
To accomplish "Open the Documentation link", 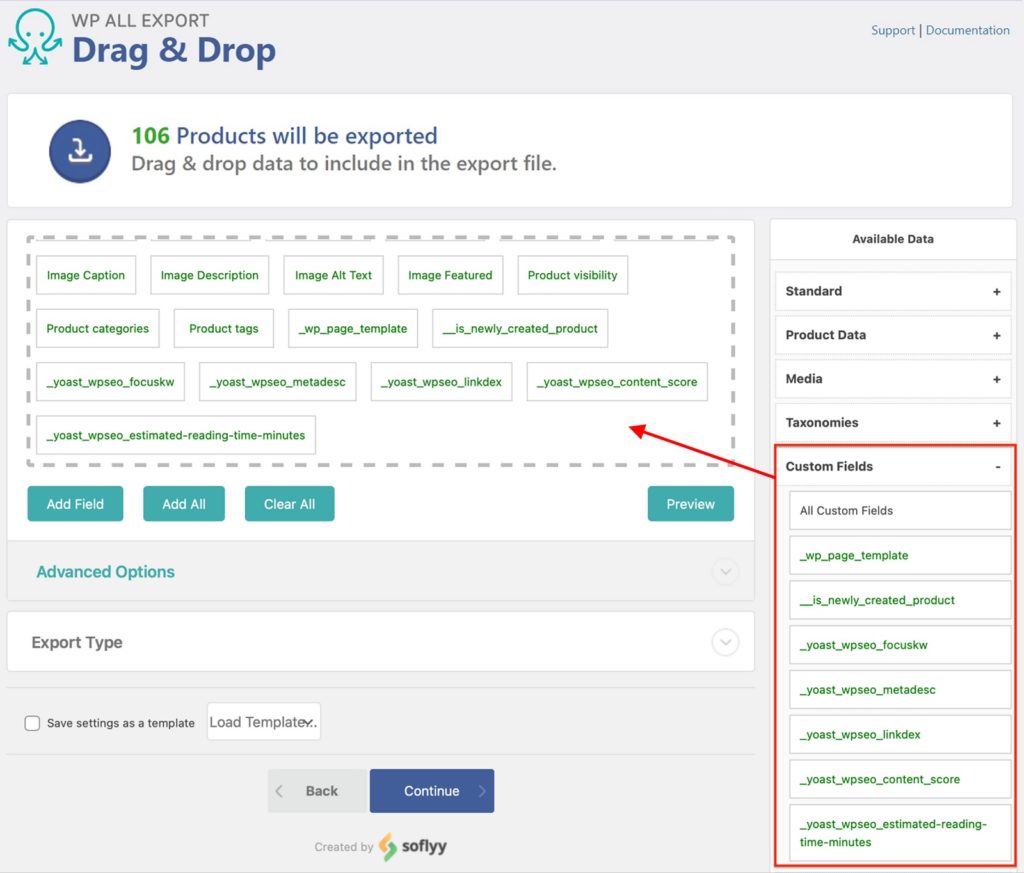I will [x=967, y=30].
